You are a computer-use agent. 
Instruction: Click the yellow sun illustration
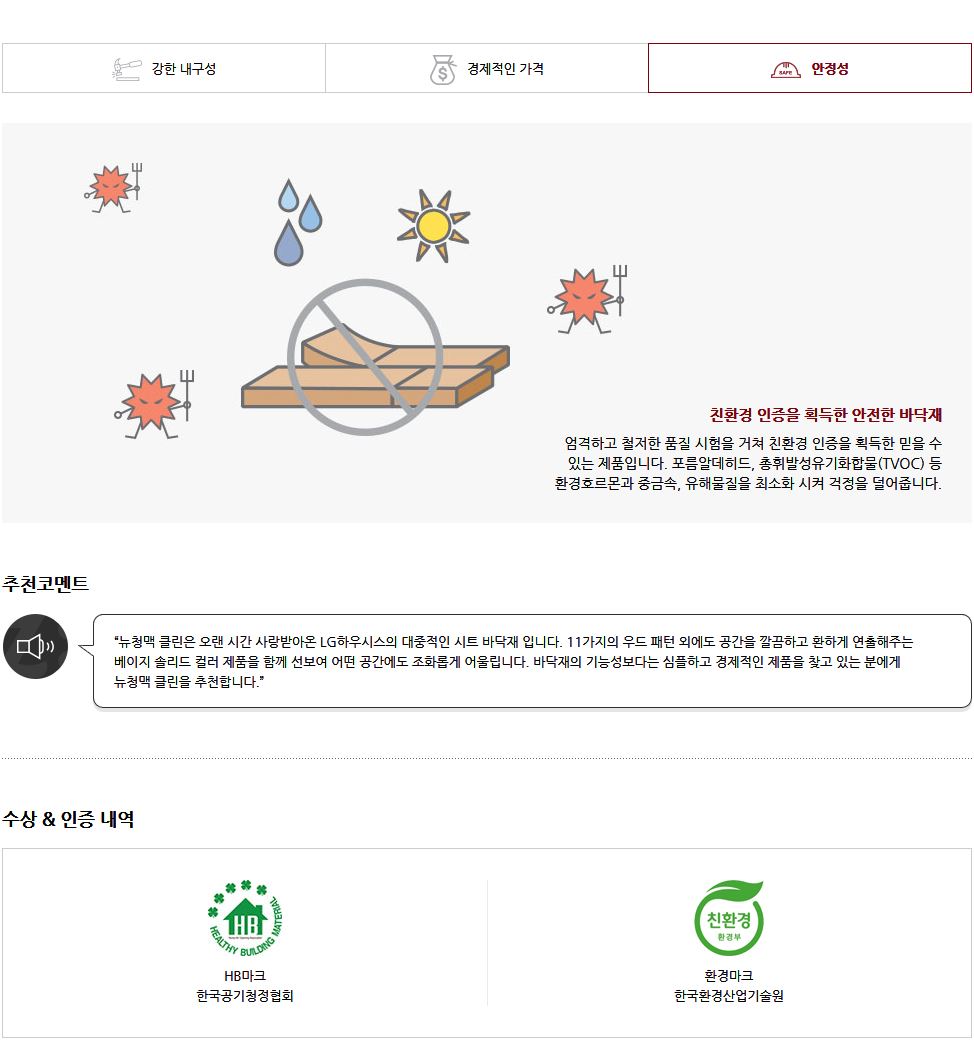pos(434,226)
